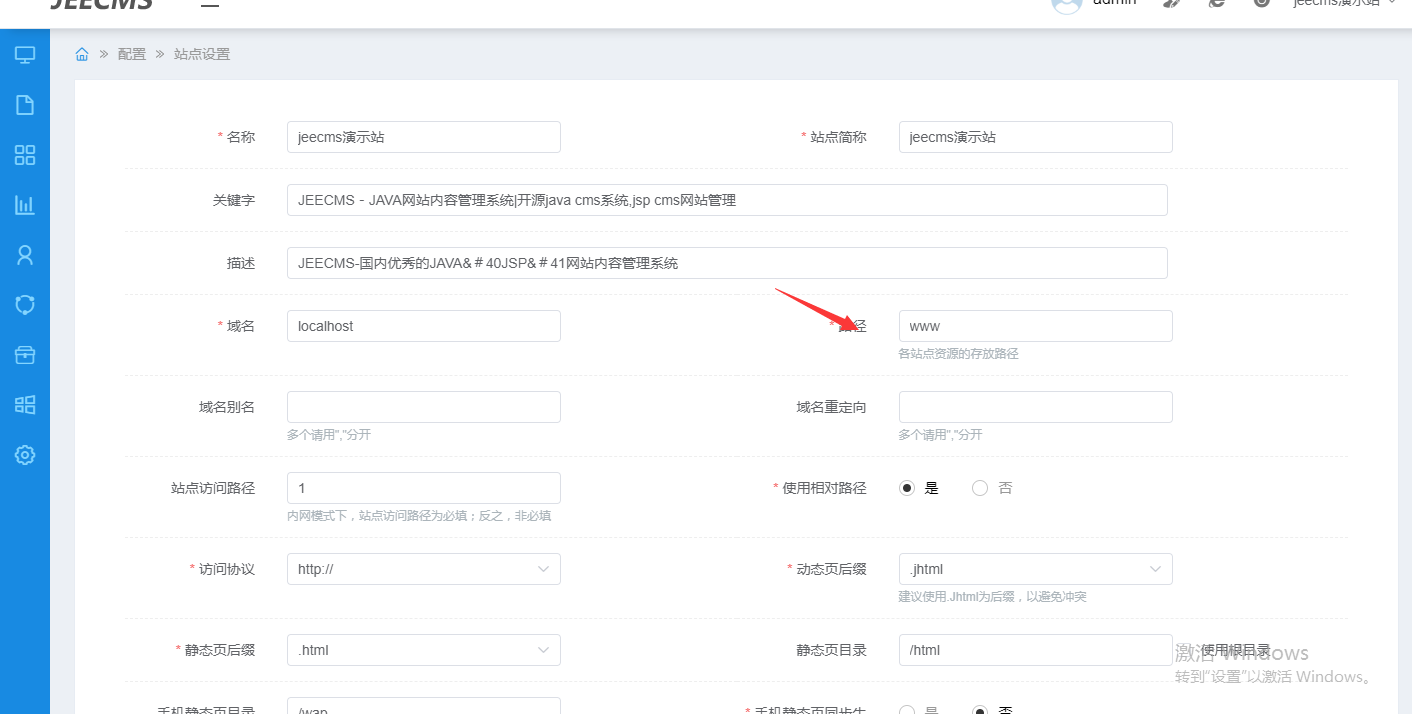Focus the 名称 input field
This screenshot has width=1412, height=714.
pos(424,137)
